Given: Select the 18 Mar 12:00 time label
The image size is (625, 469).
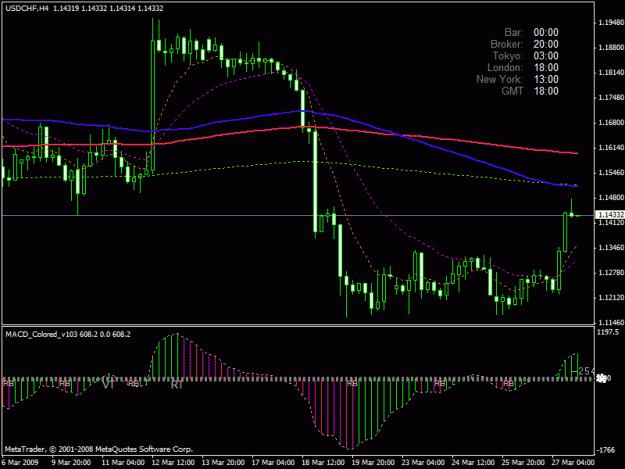Looking at the screenshot, I should coord(323,462).
